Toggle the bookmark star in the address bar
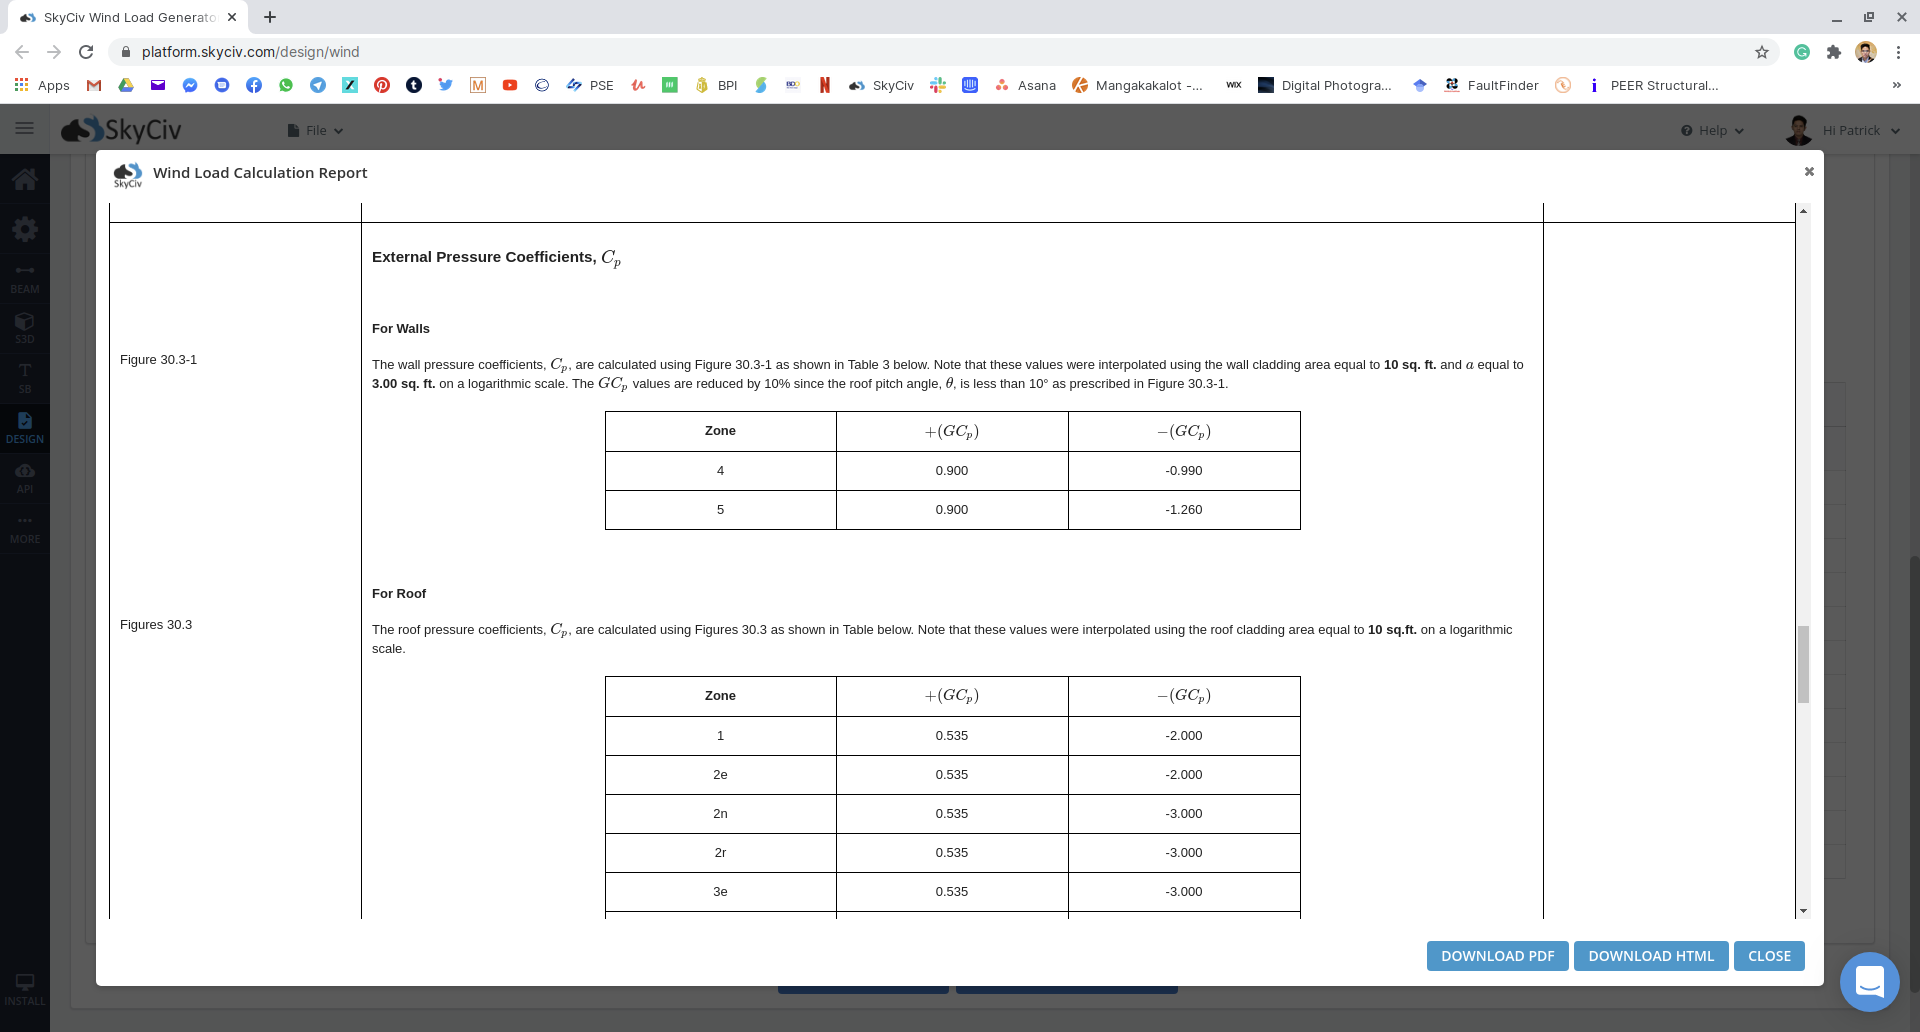This screenshot has height=1032, width=1920. [x=1762, y=52]
